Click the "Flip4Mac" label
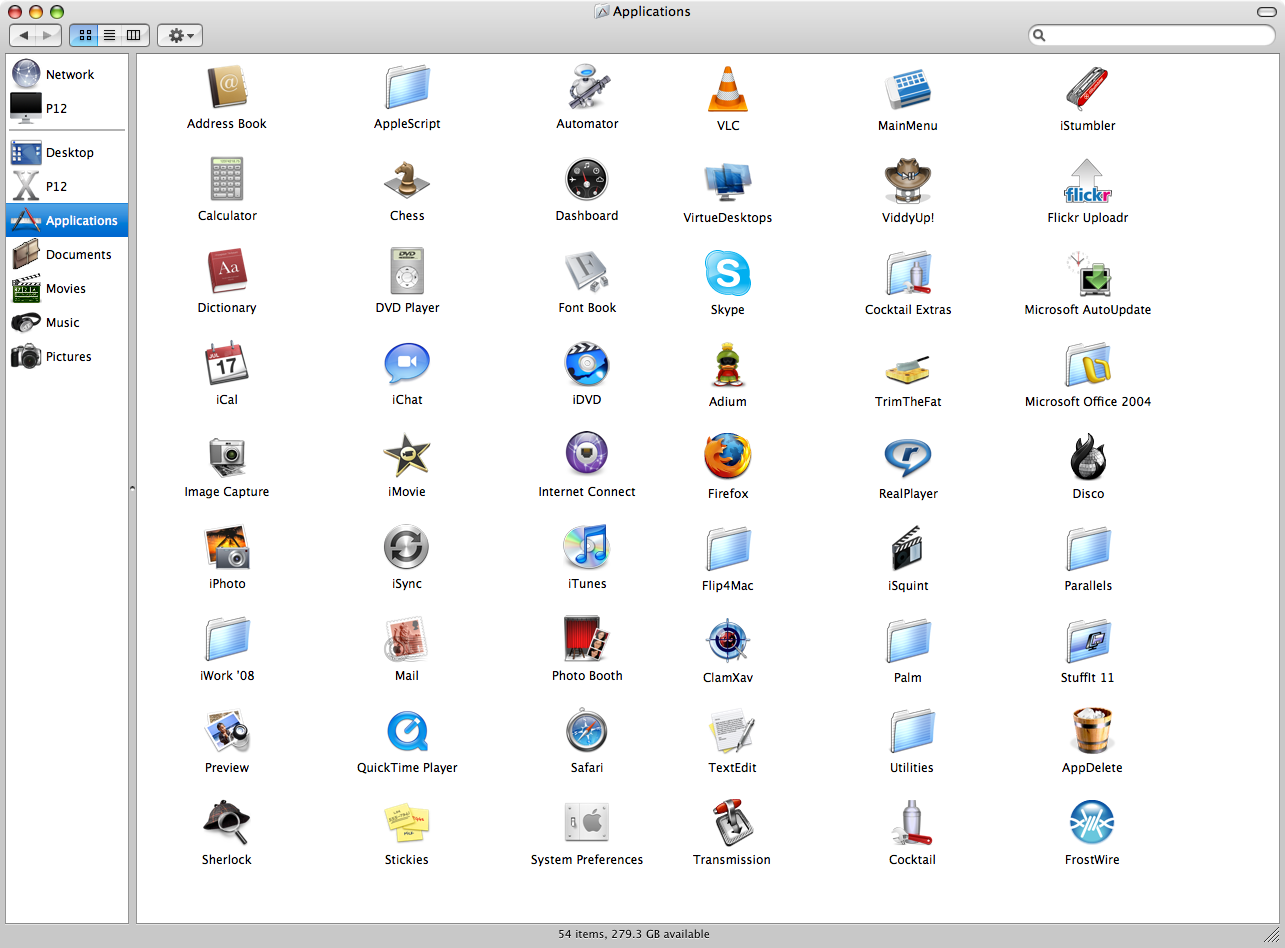This screenshot has height=948, width=1285. click(x=728, y=586)
